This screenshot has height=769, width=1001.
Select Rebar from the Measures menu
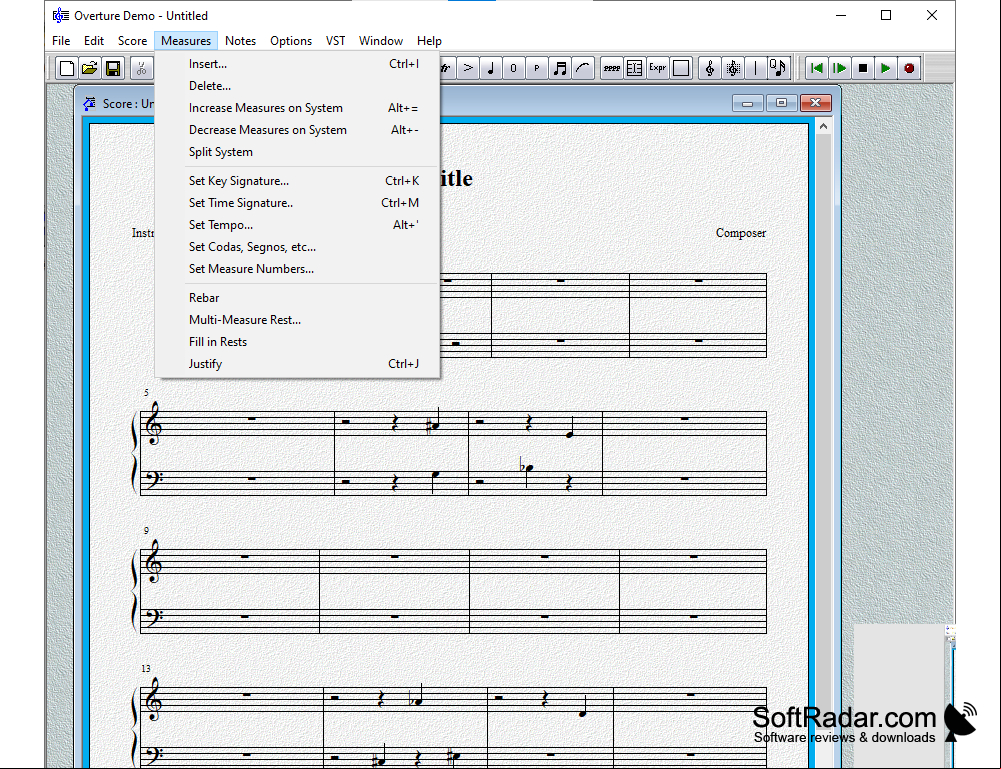(297, 297)
